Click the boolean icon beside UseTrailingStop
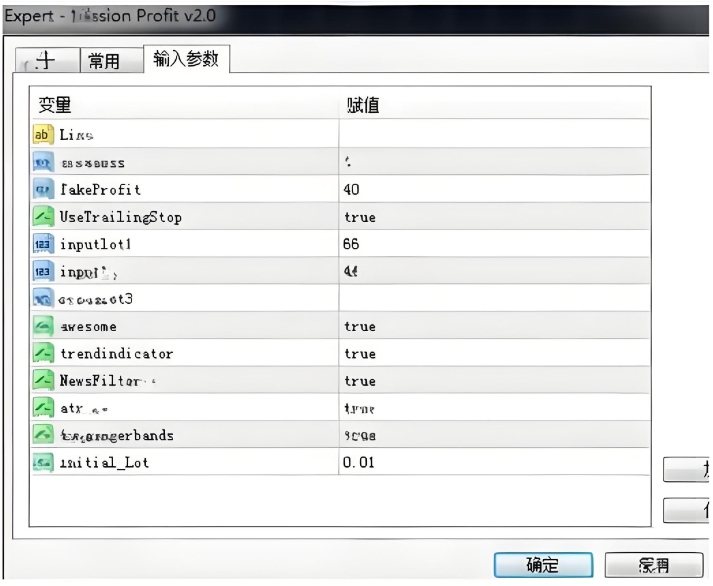Screen dimensions: 713x586 click(42, 216)
